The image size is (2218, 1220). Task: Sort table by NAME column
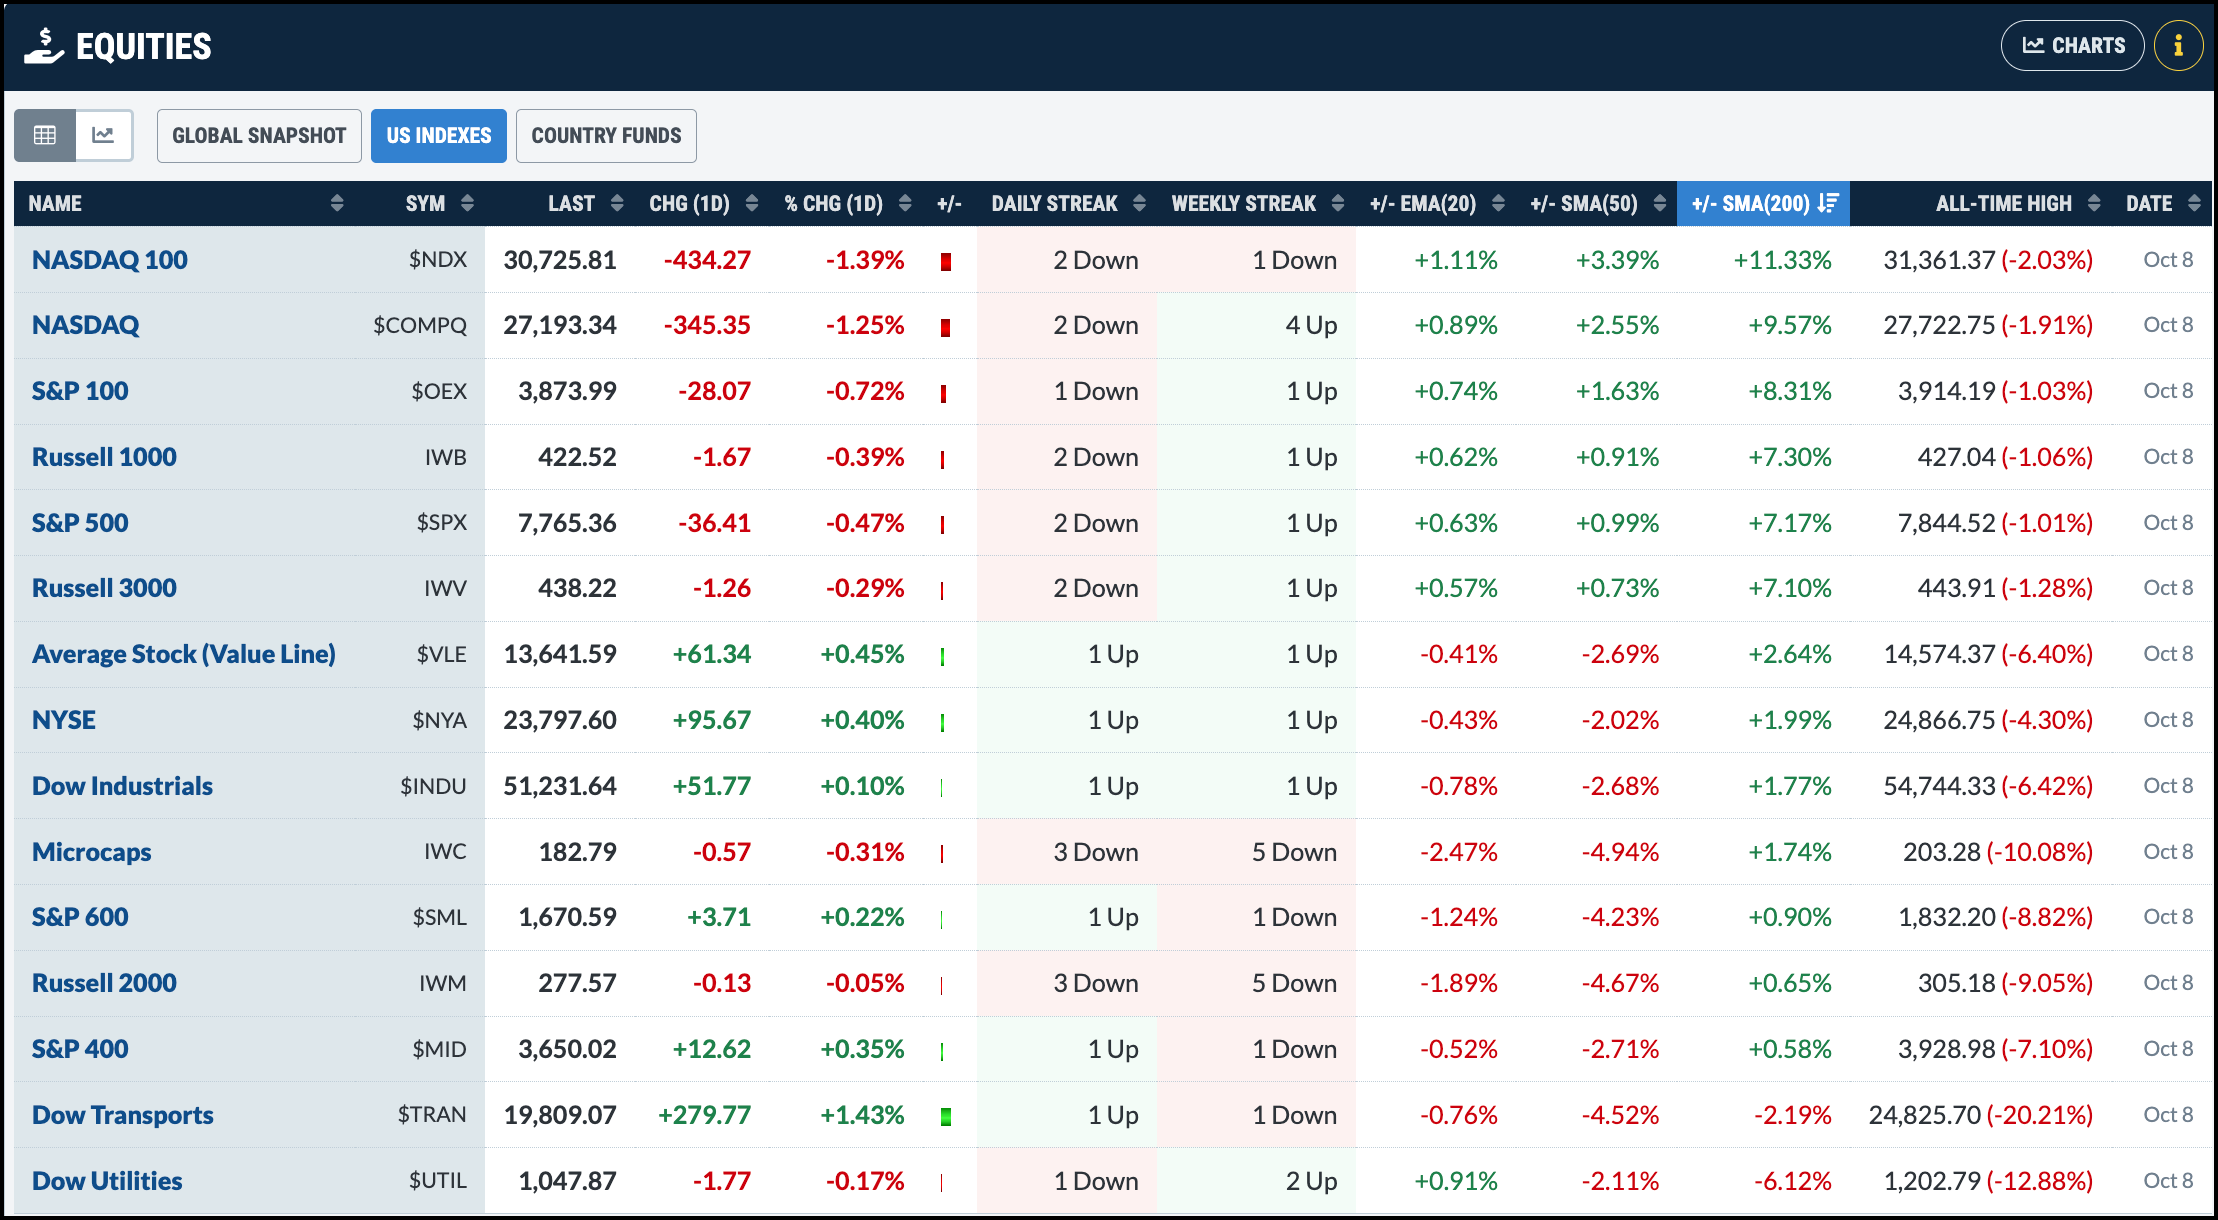coord(186,203)
